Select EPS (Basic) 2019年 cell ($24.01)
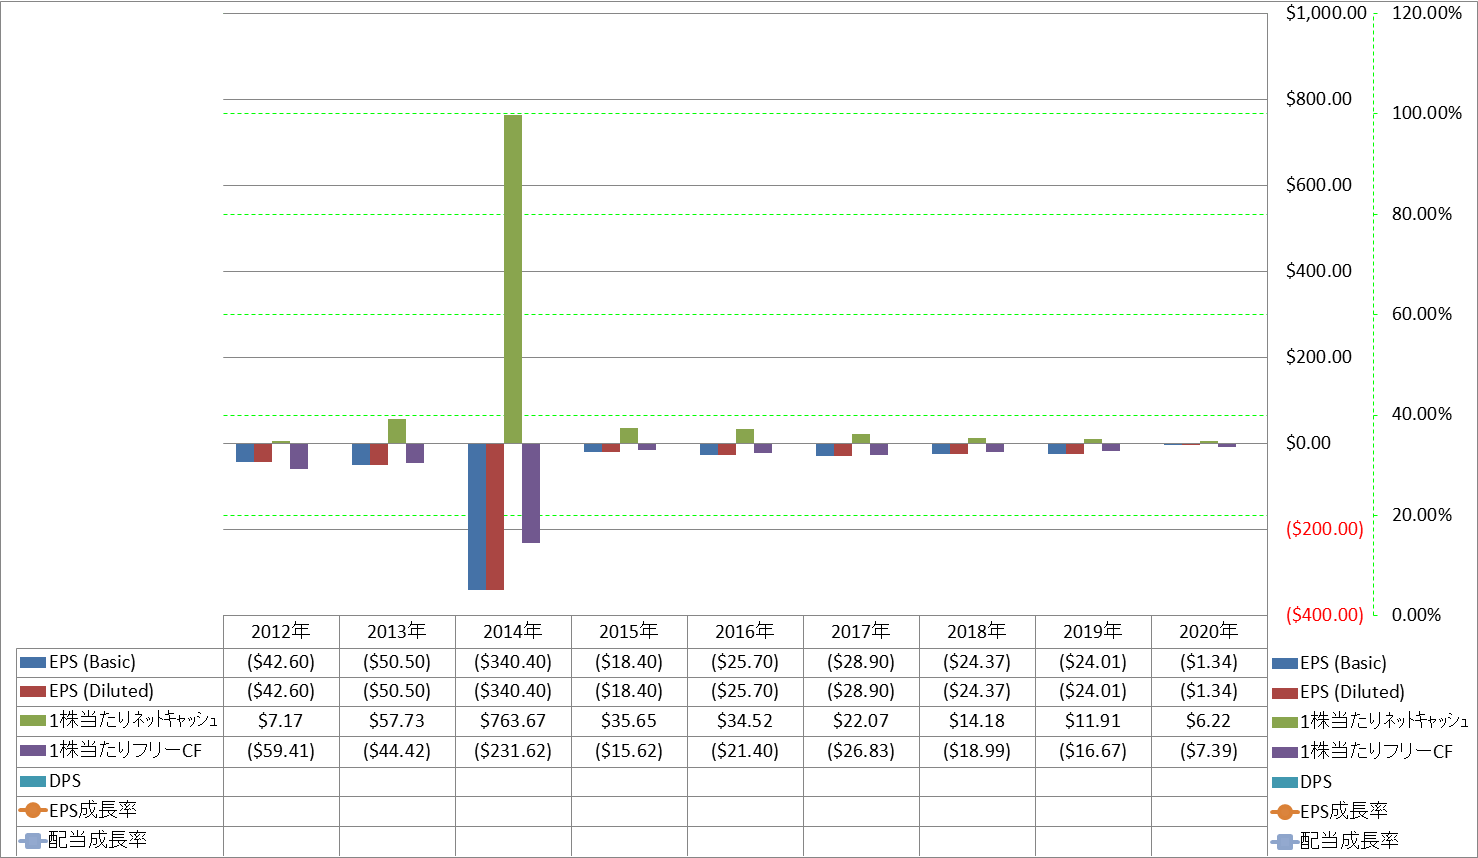 tap(1093, 662)
